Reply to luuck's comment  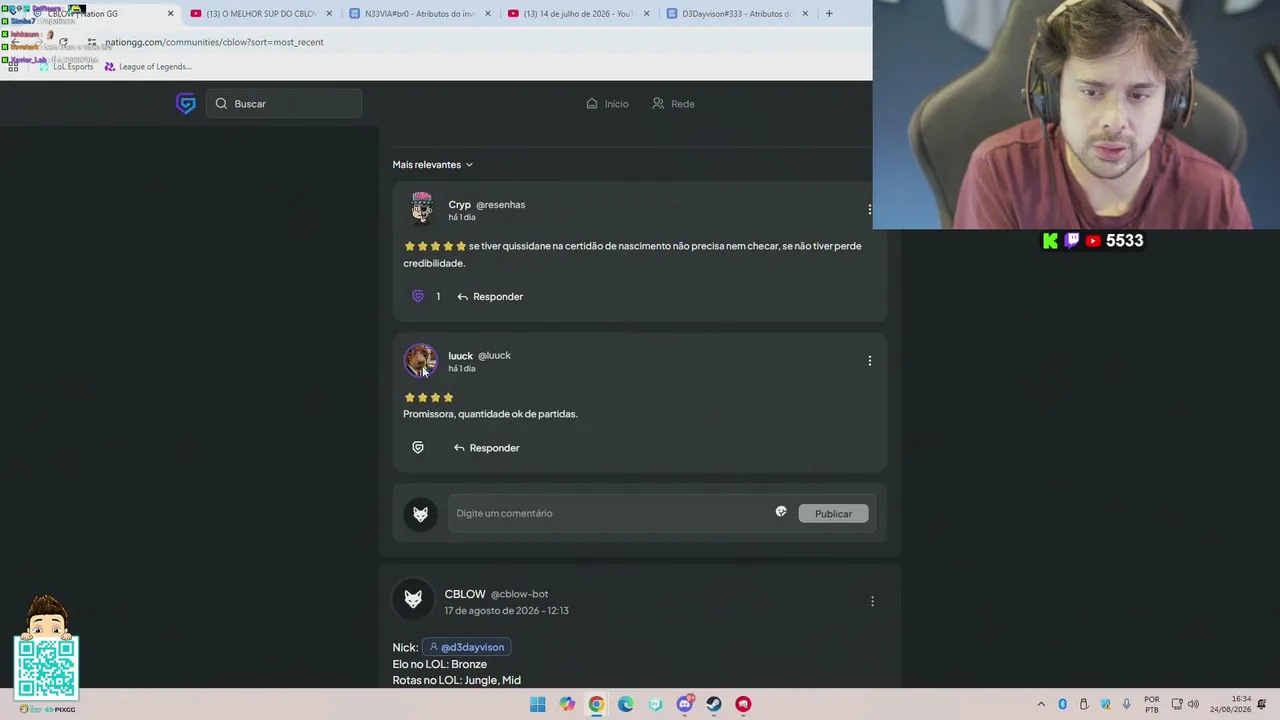tap(486, 448)
